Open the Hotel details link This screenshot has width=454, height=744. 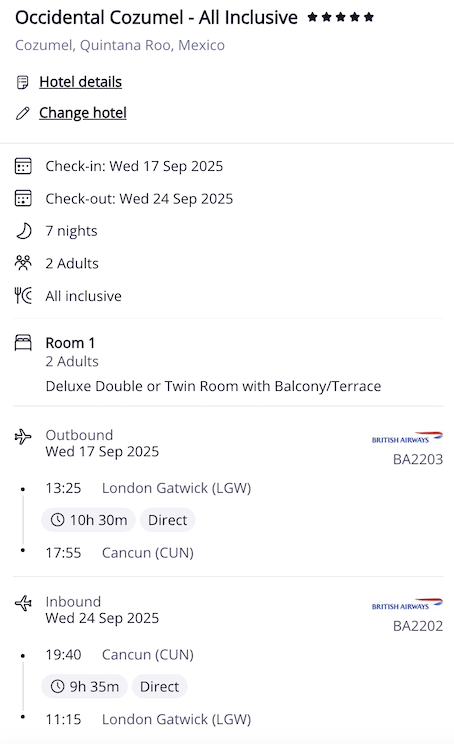(81, 82)
